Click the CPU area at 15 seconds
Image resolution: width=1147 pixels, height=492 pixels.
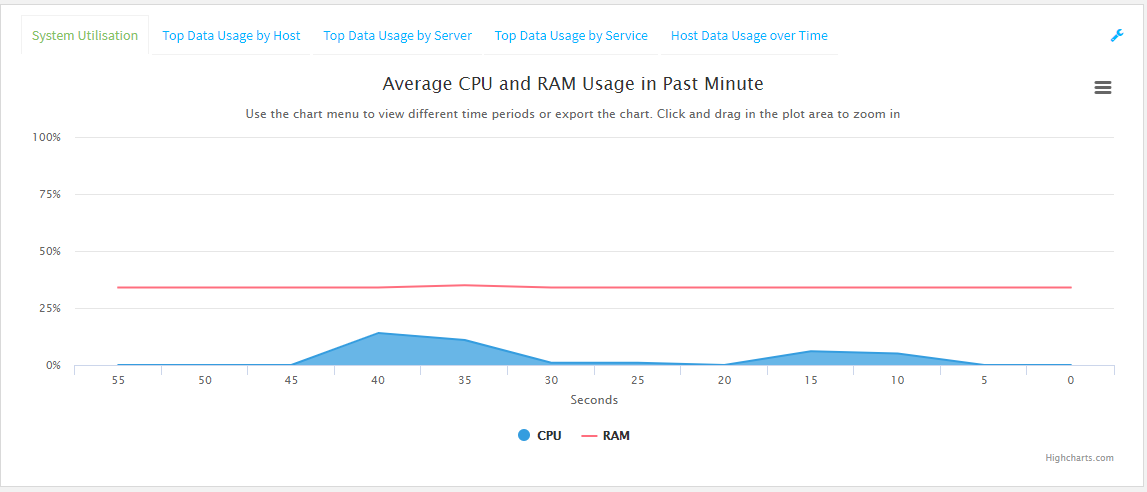(x=811, y=358)
